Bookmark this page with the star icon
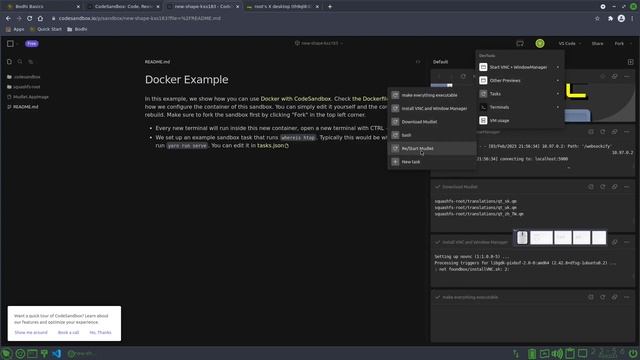This screenshot has width=640, height=360. point(597,18)
